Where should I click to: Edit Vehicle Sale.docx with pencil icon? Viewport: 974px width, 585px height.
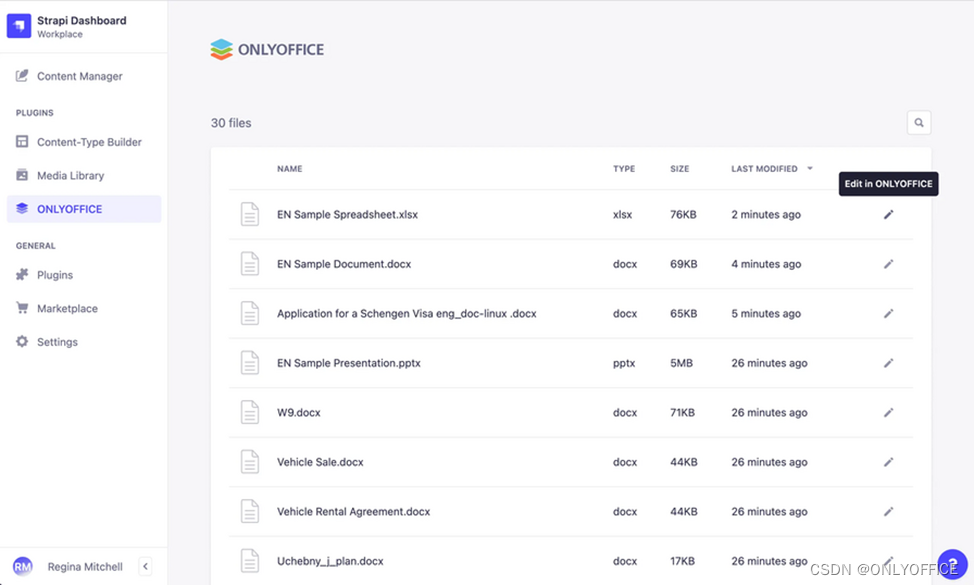click(888, 462)
